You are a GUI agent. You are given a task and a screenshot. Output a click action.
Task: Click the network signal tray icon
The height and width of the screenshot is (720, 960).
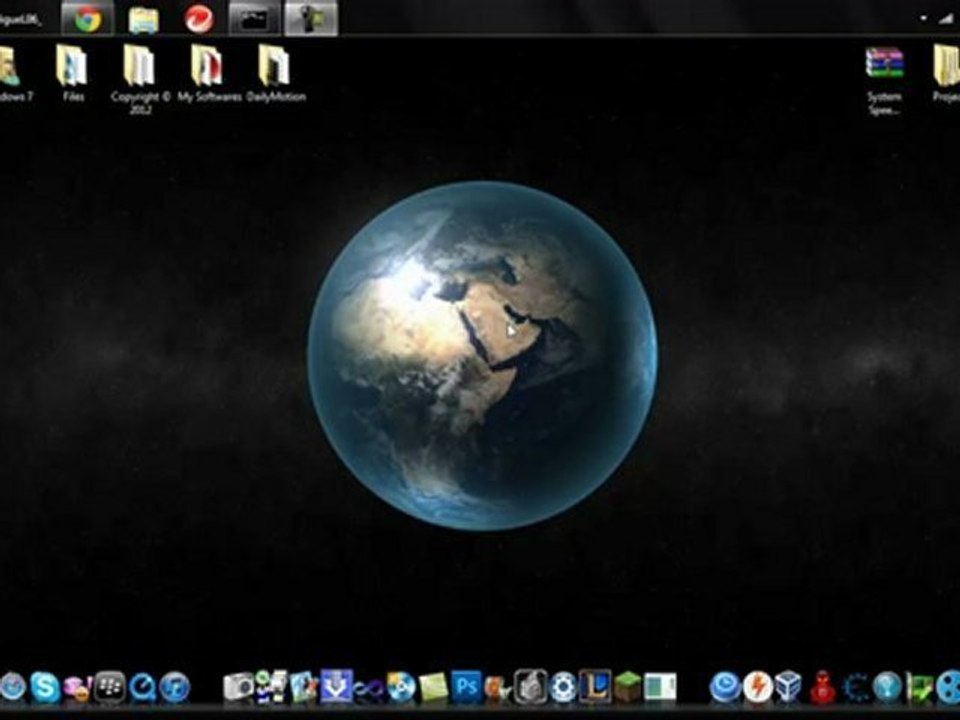click(x=946, y=18)
